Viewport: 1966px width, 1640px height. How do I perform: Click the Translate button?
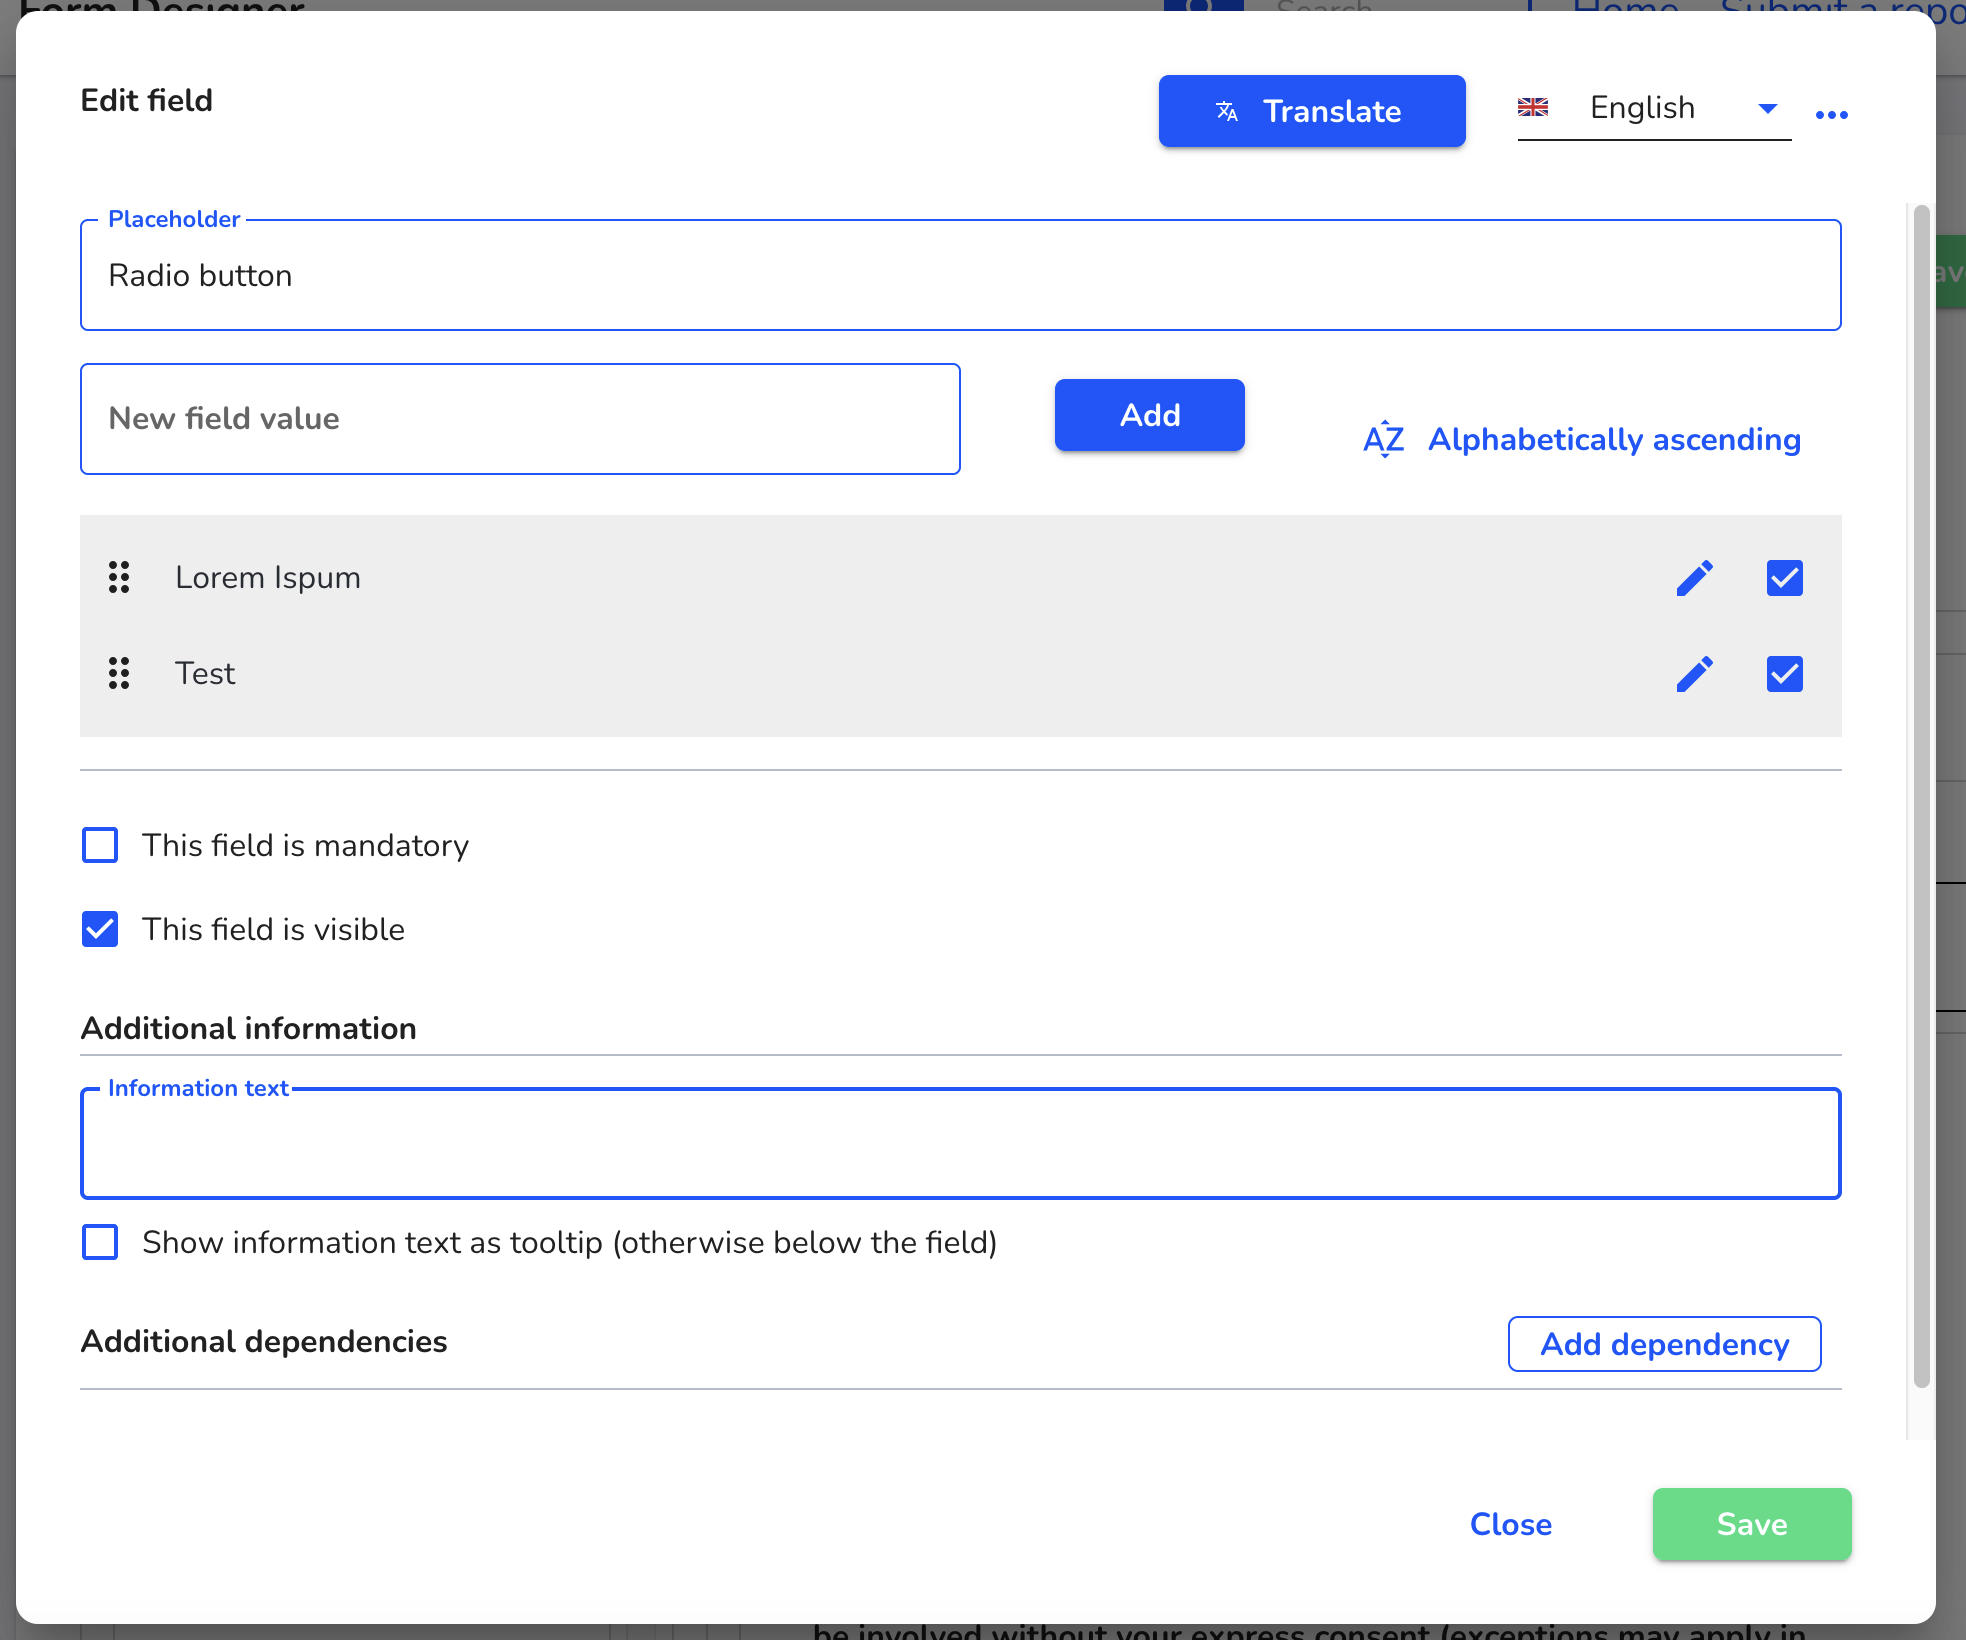click(1311, 111)
